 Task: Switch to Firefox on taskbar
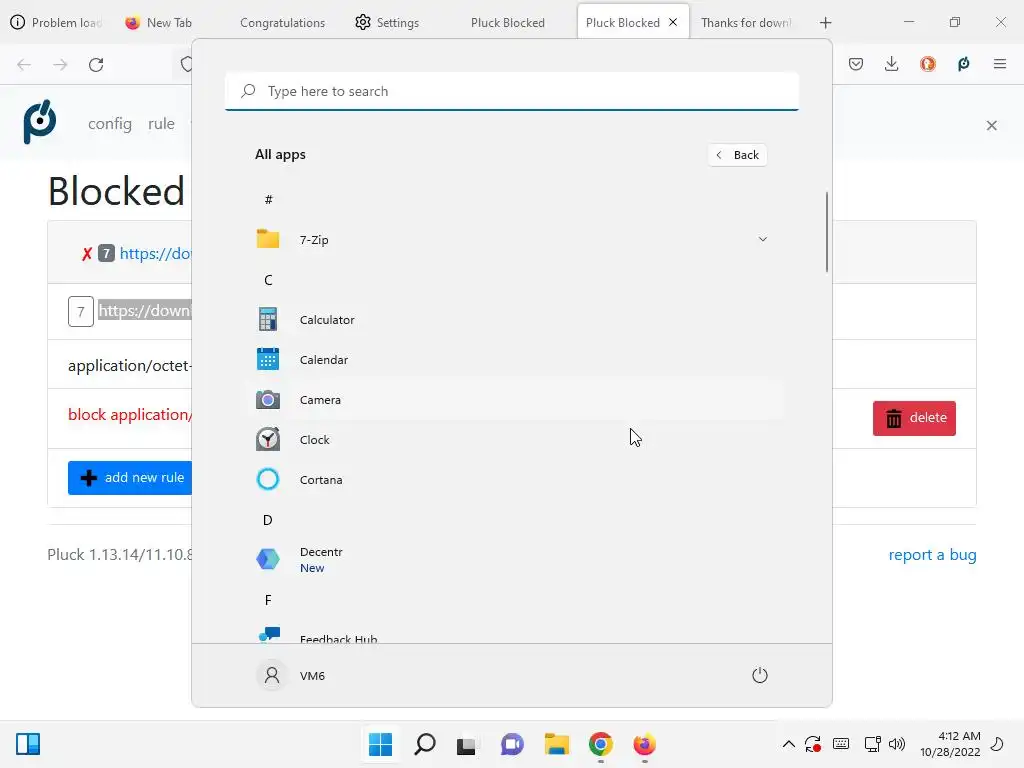pos(645,744)
